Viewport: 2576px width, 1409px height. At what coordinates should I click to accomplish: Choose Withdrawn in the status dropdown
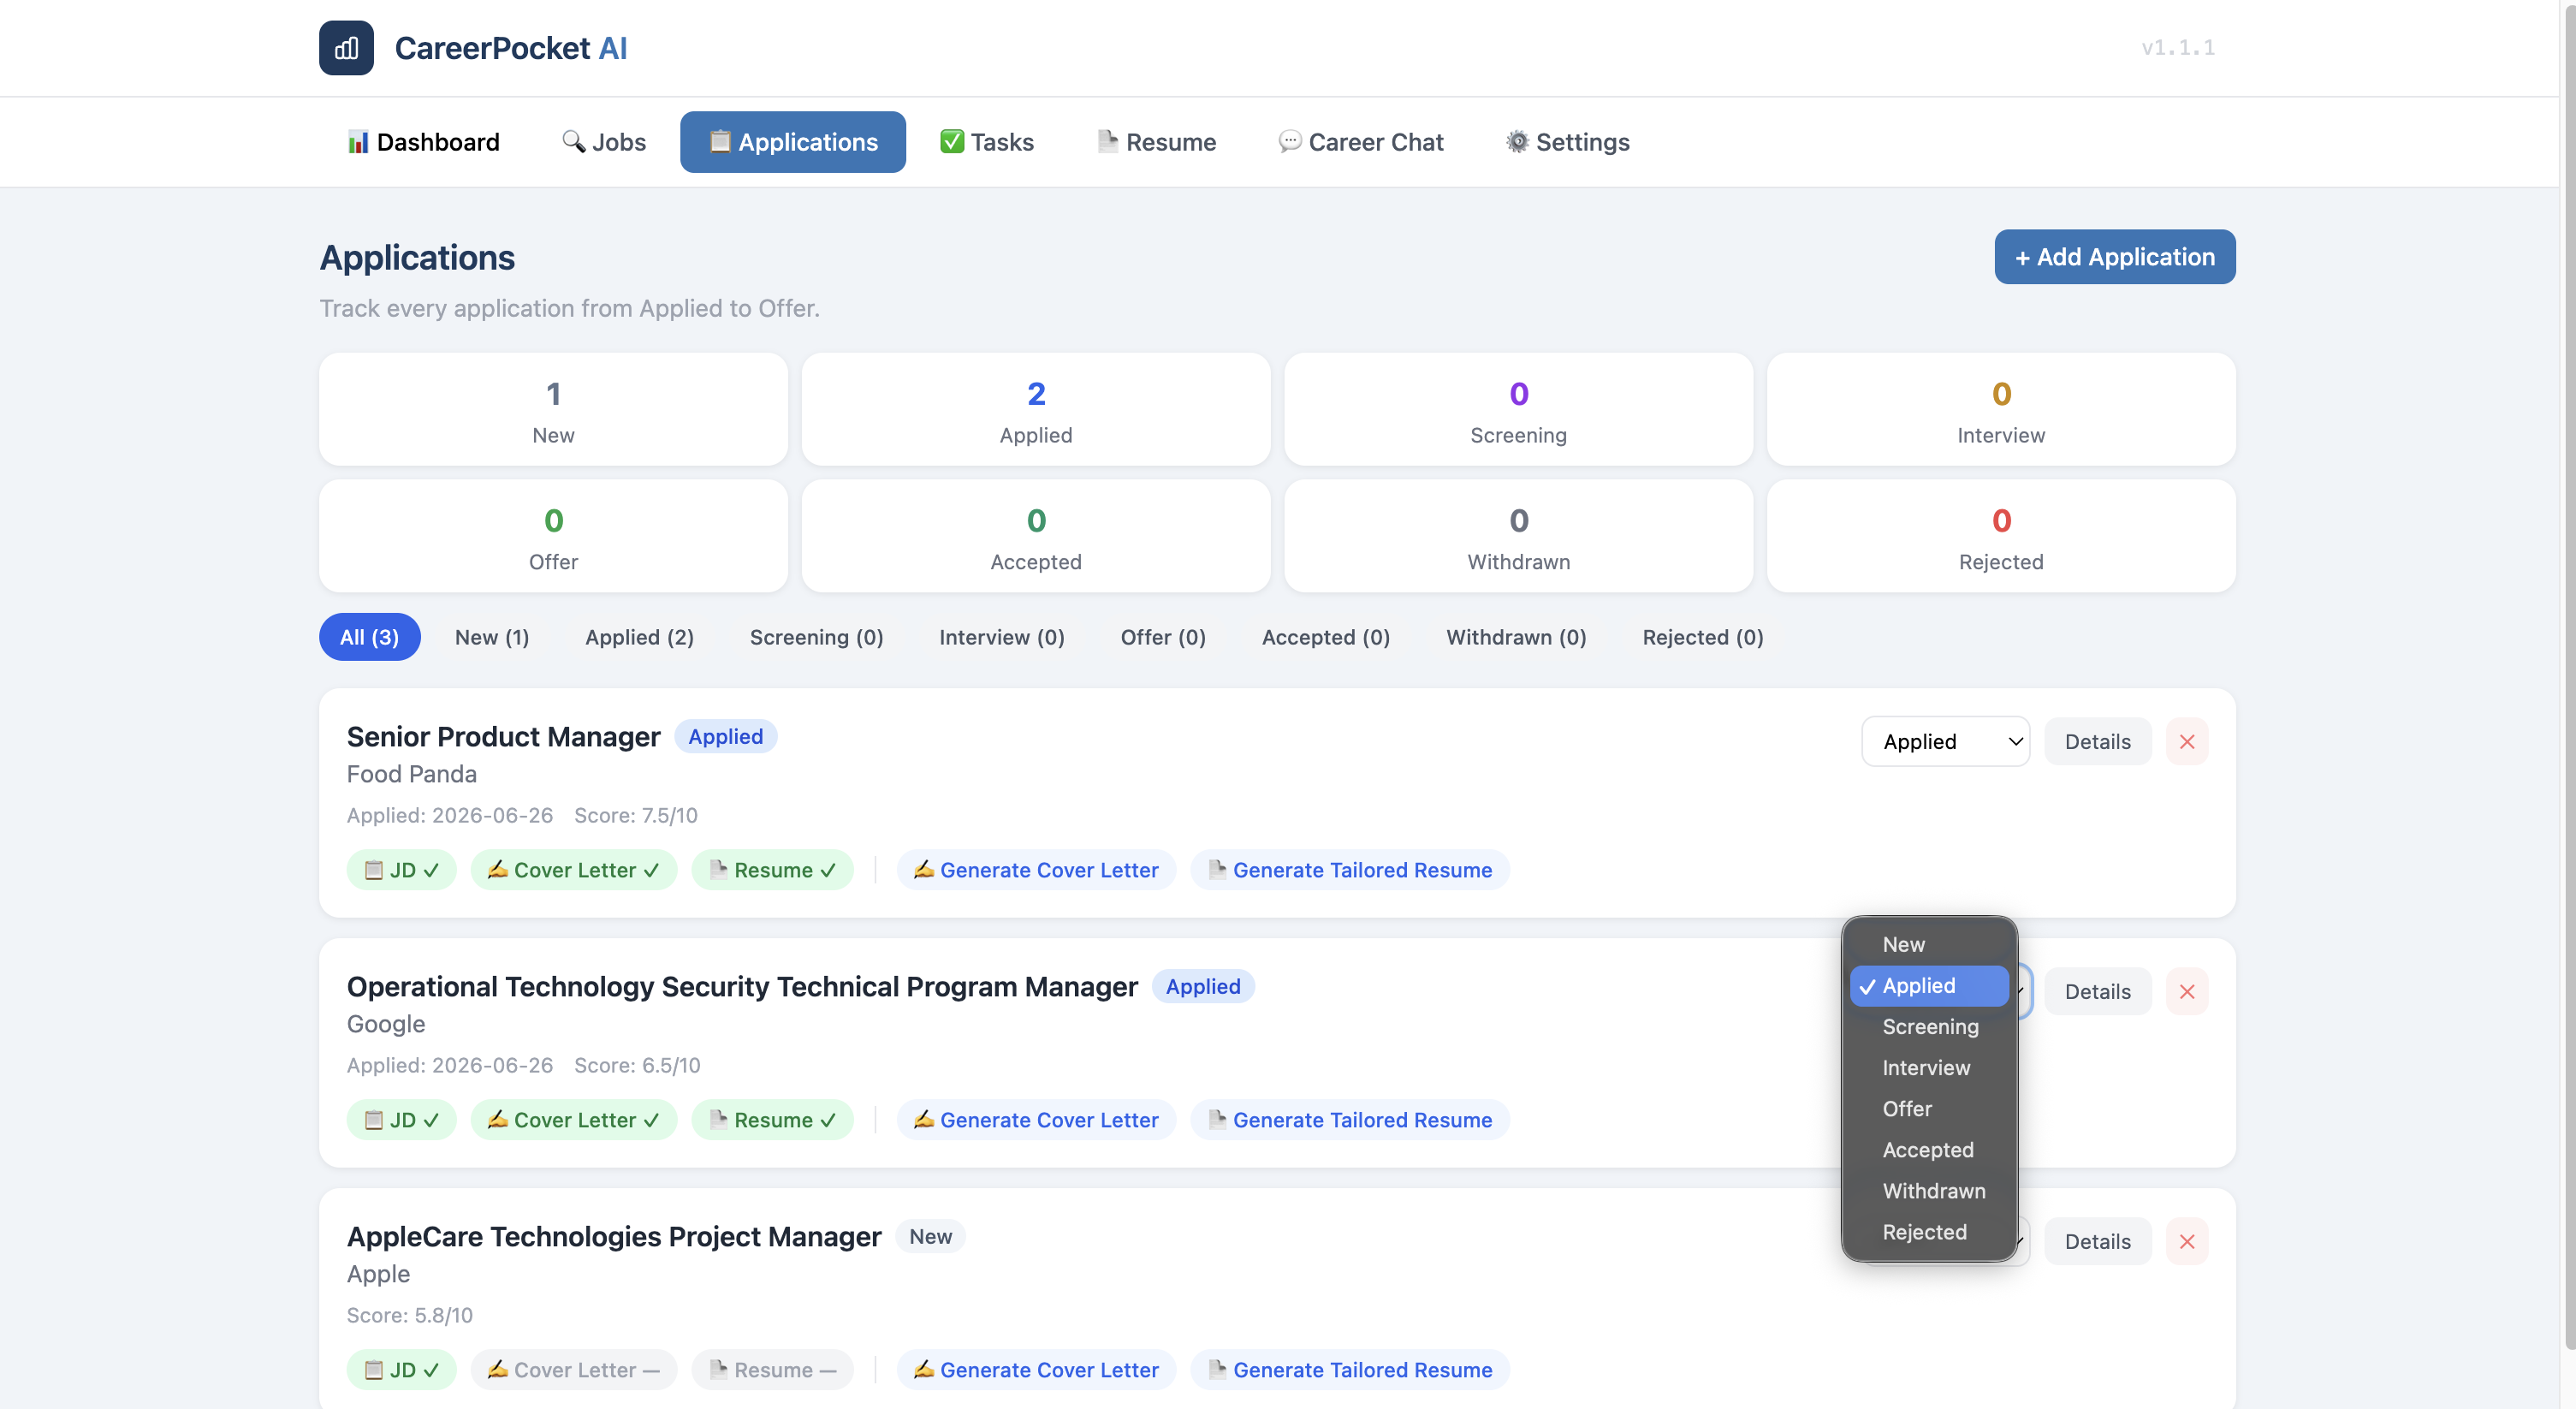click(1929, 1191)
